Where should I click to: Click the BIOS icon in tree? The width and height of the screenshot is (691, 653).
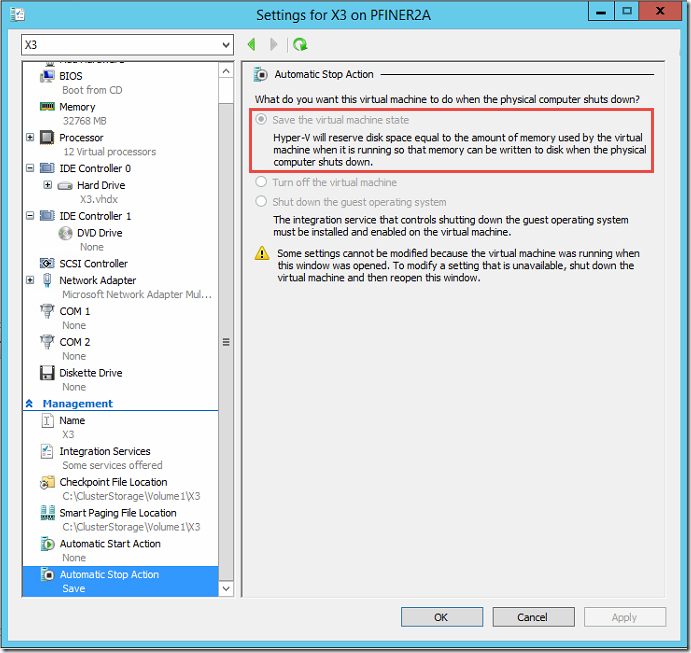(47, 76)
